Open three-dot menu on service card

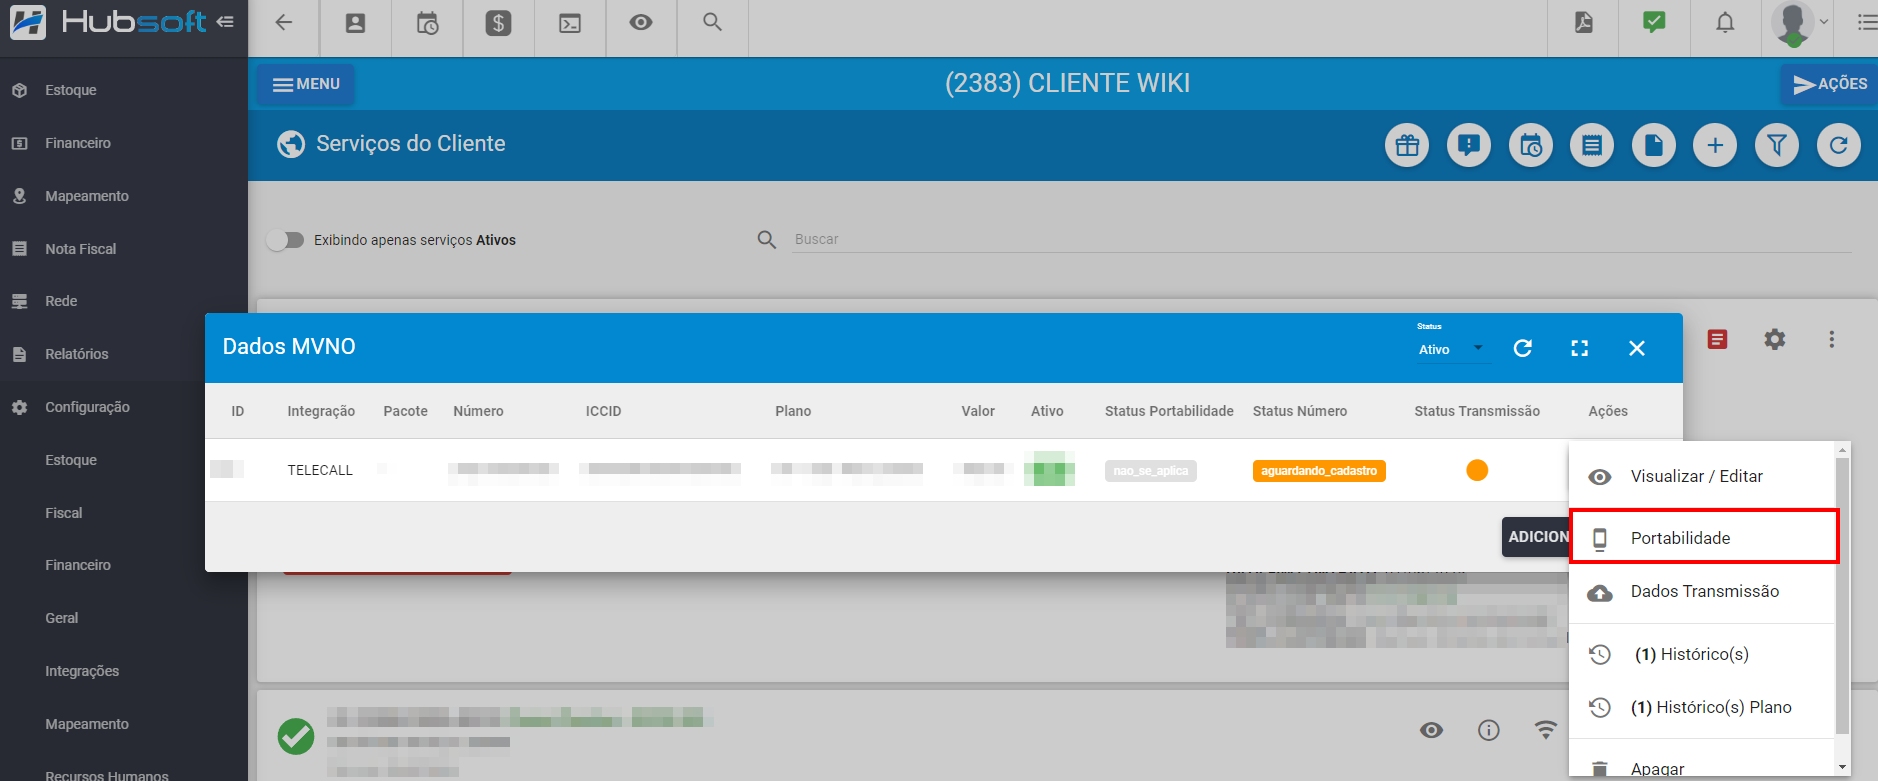click(x=1832, y=339)
